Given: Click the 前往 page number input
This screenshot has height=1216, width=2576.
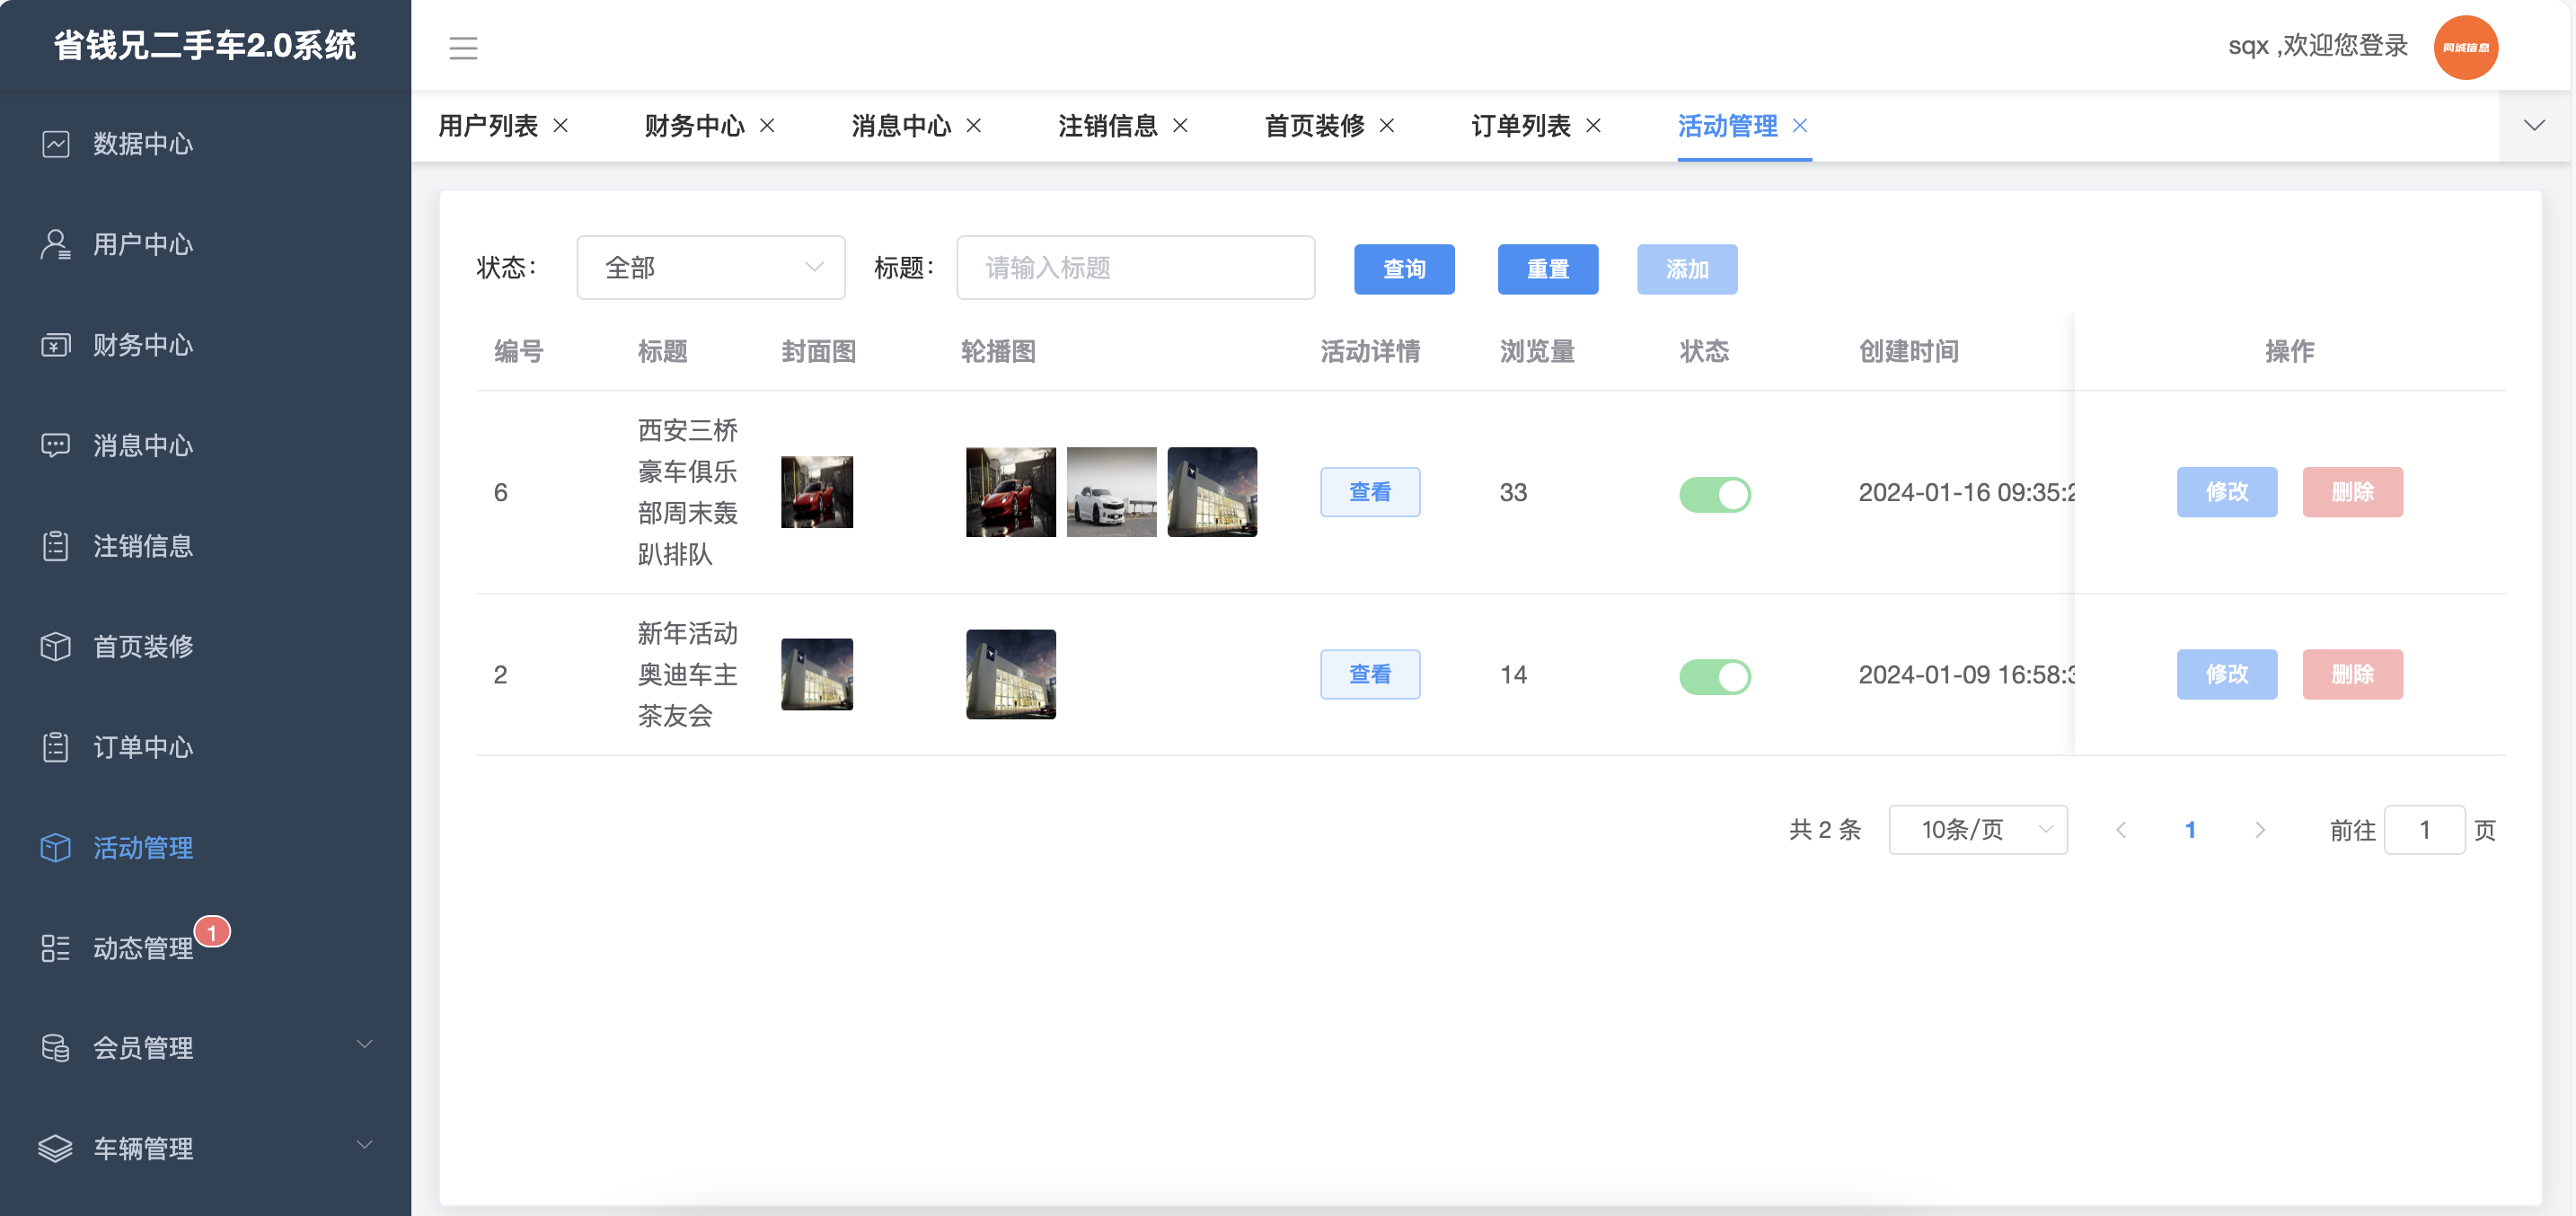Looking at the screenshot, I should point(2424,830).
